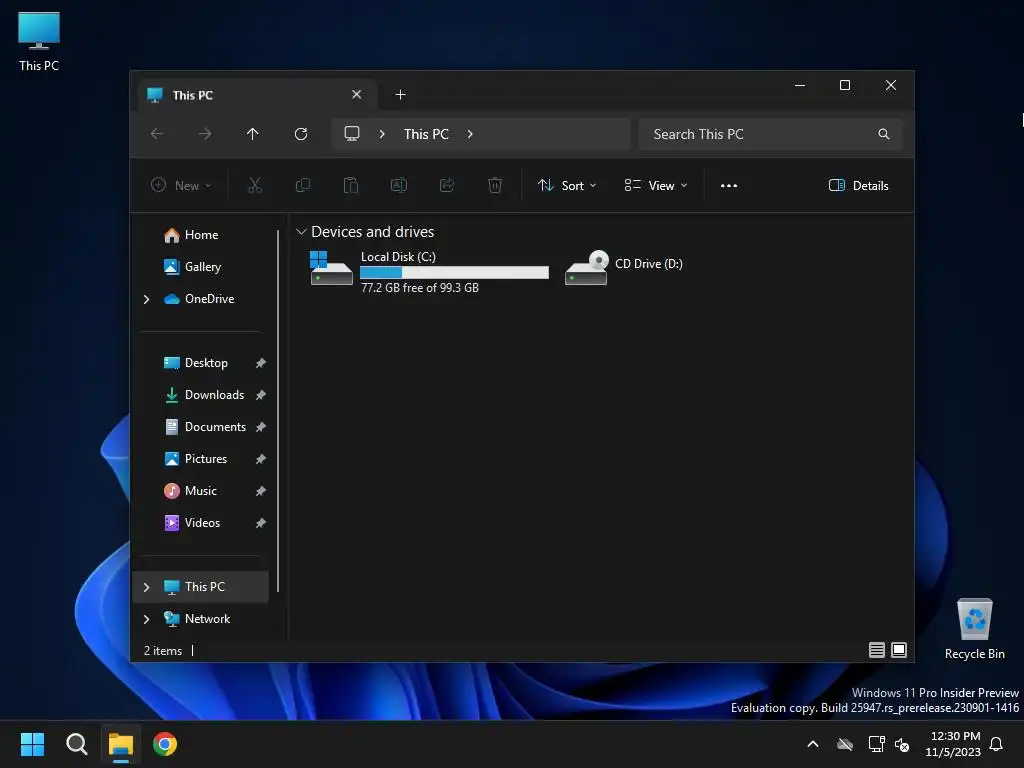Unpin Desktop using its pin icon

(261, 363)
